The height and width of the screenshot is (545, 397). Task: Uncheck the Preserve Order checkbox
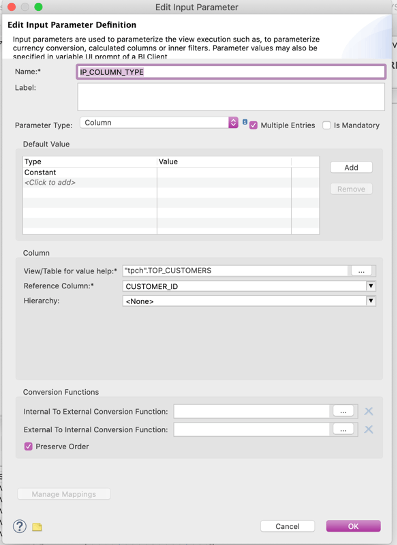pos(29,446)
